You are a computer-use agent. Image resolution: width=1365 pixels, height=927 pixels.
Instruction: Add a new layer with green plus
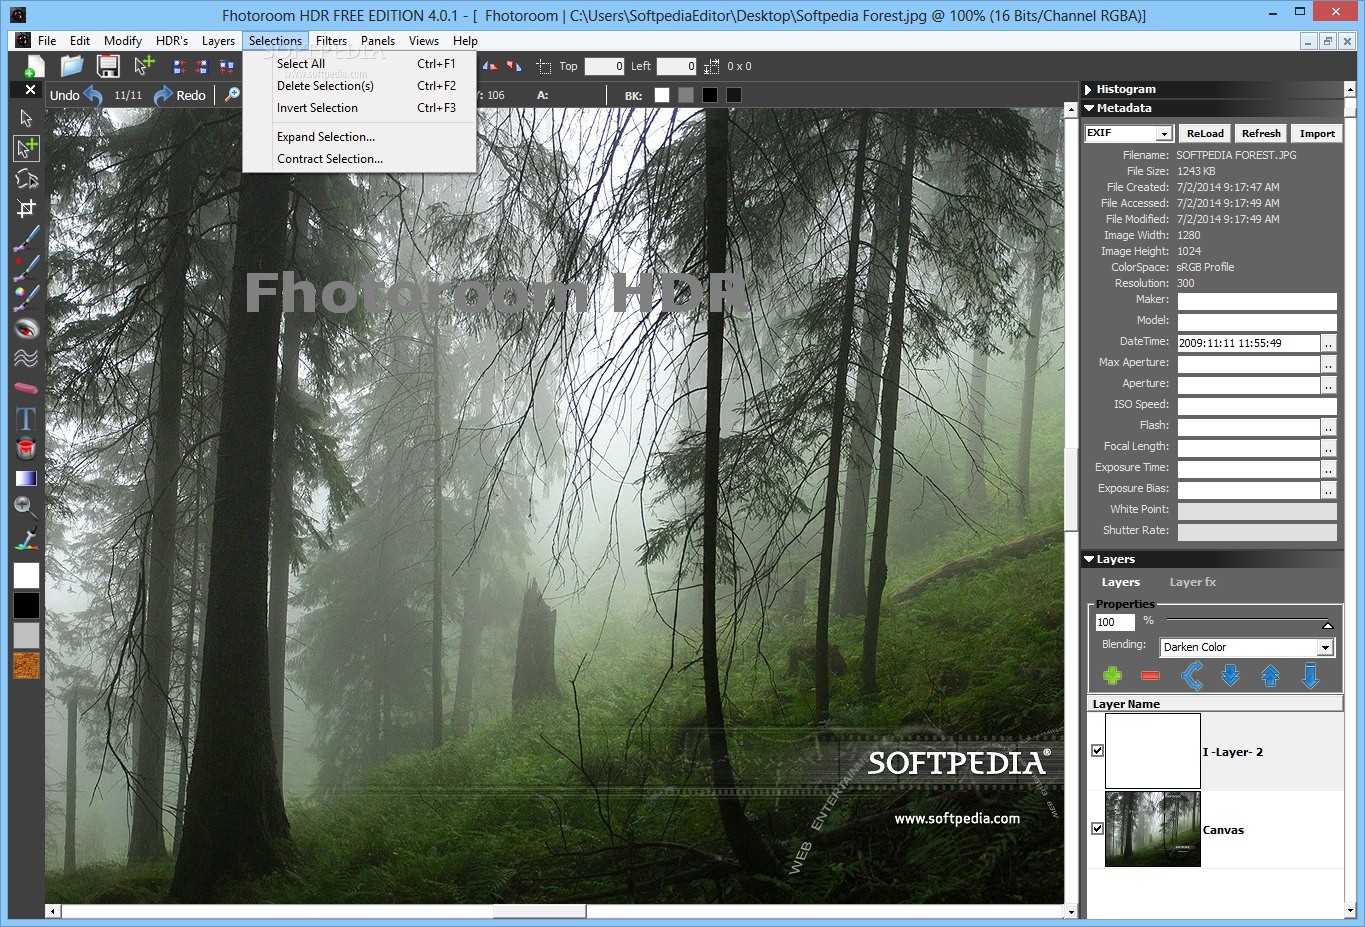tap(1112, 676)
